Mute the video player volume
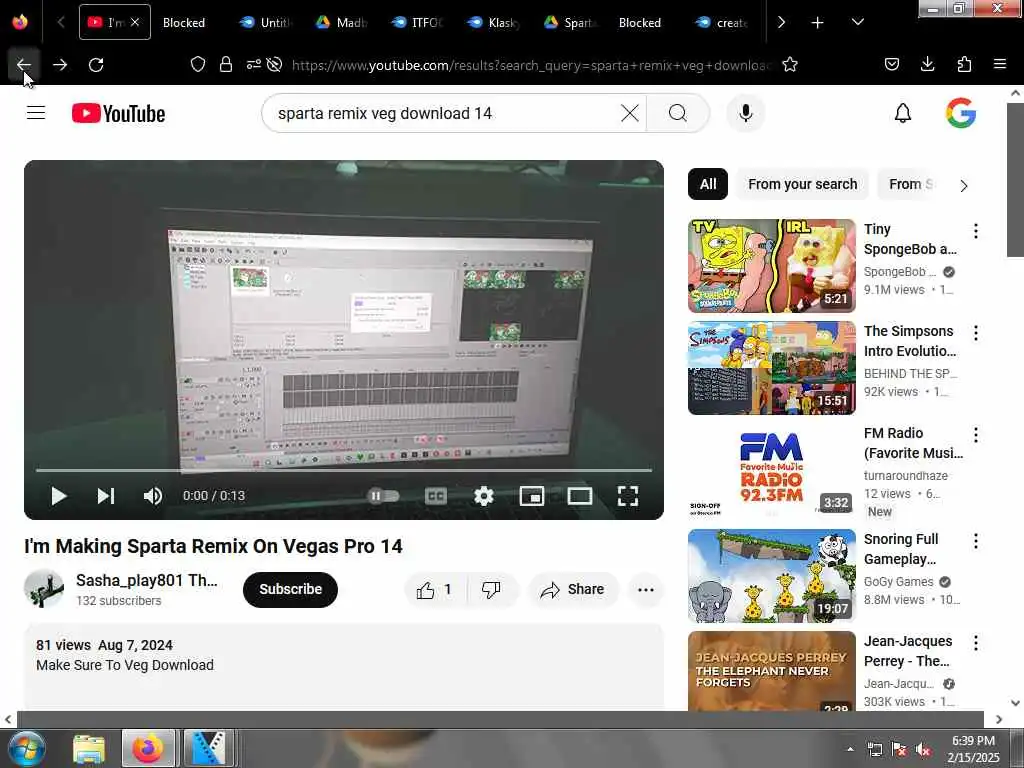This screenshot has height=768, width=1024. tap(153, 496)
